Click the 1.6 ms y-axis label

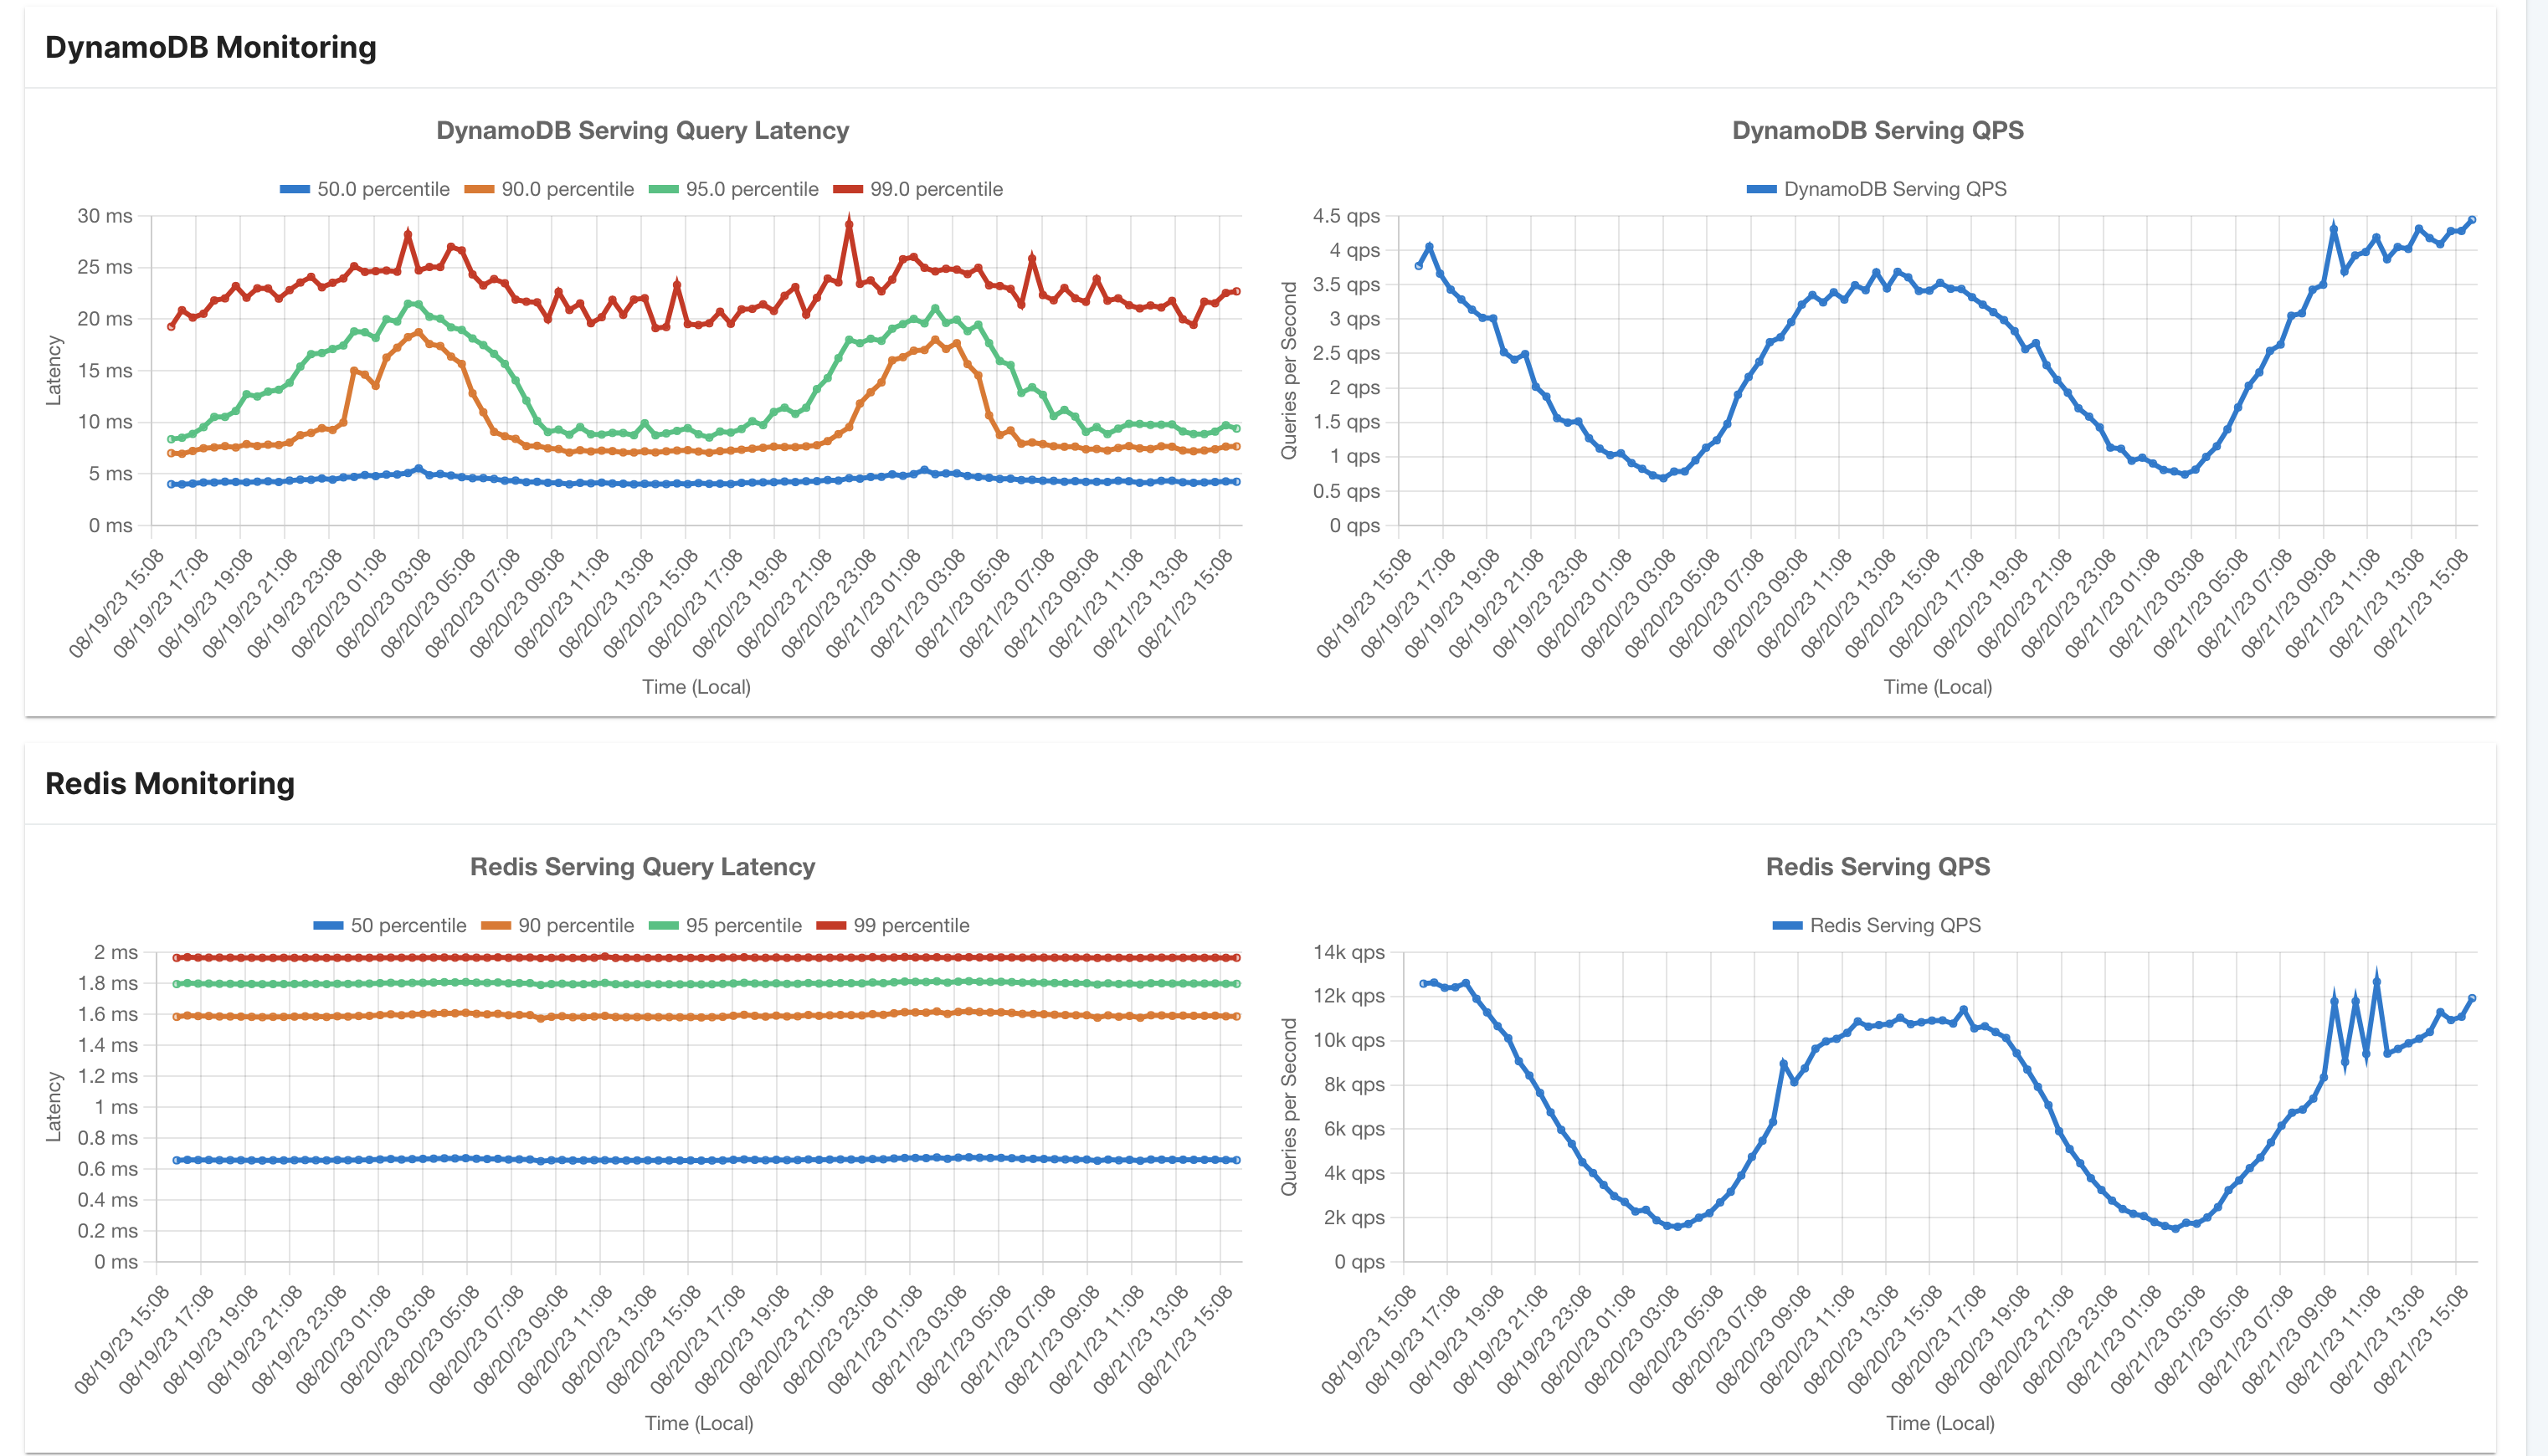pos(108,1014)
